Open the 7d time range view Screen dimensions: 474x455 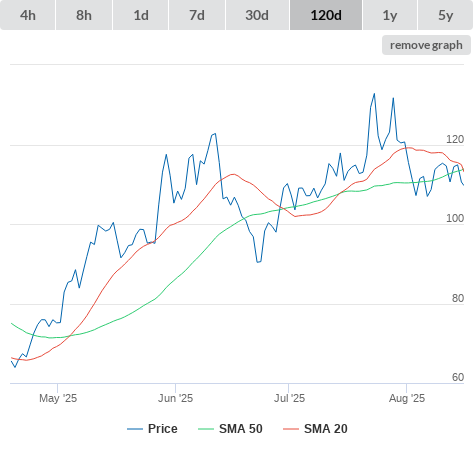coord(197,15)
